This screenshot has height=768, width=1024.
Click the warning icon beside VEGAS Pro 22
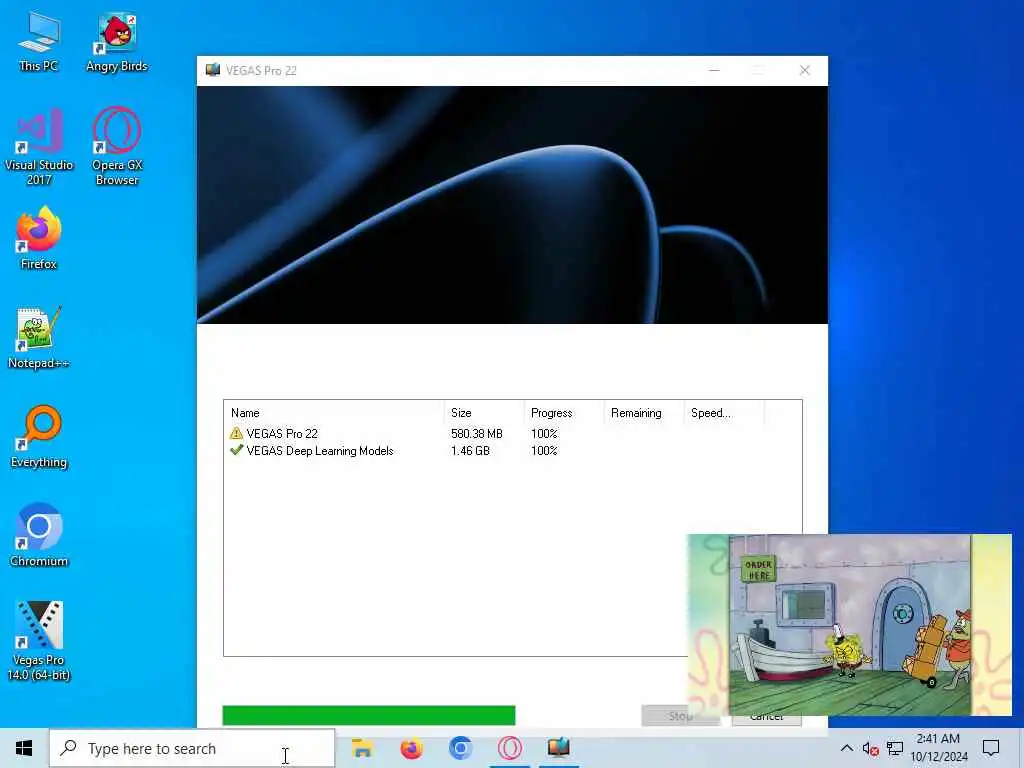pos(236,433)
